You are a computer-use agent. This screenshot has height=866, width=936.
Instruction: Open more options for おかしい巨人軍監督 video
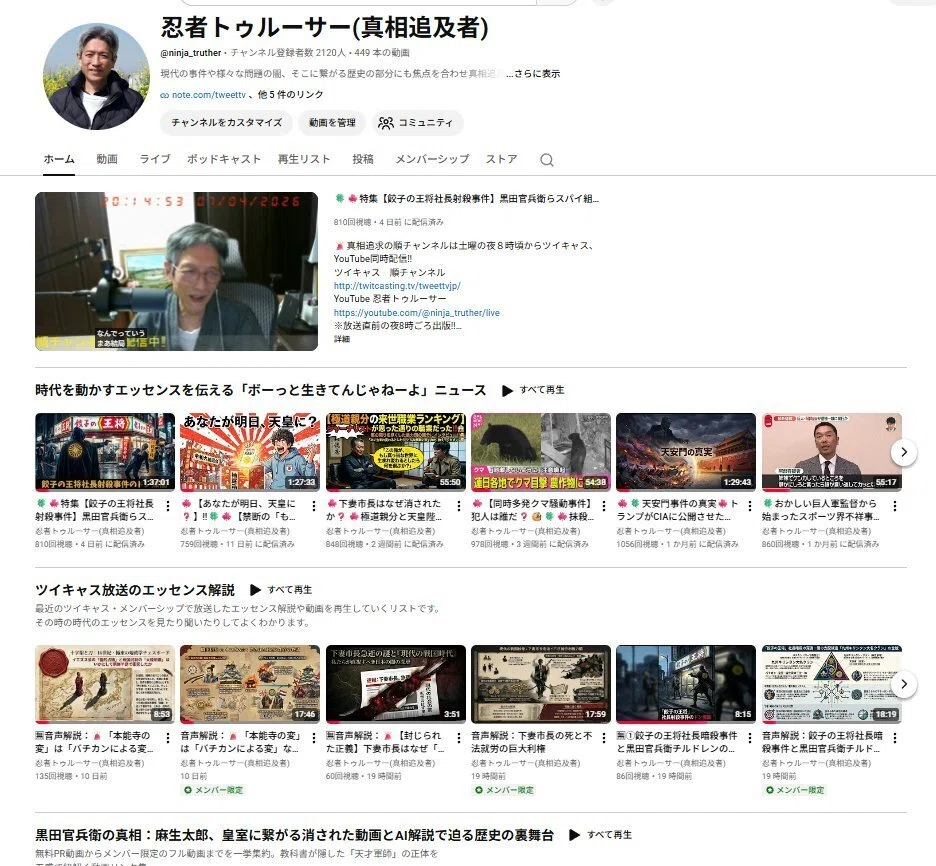tap(895, 506)
